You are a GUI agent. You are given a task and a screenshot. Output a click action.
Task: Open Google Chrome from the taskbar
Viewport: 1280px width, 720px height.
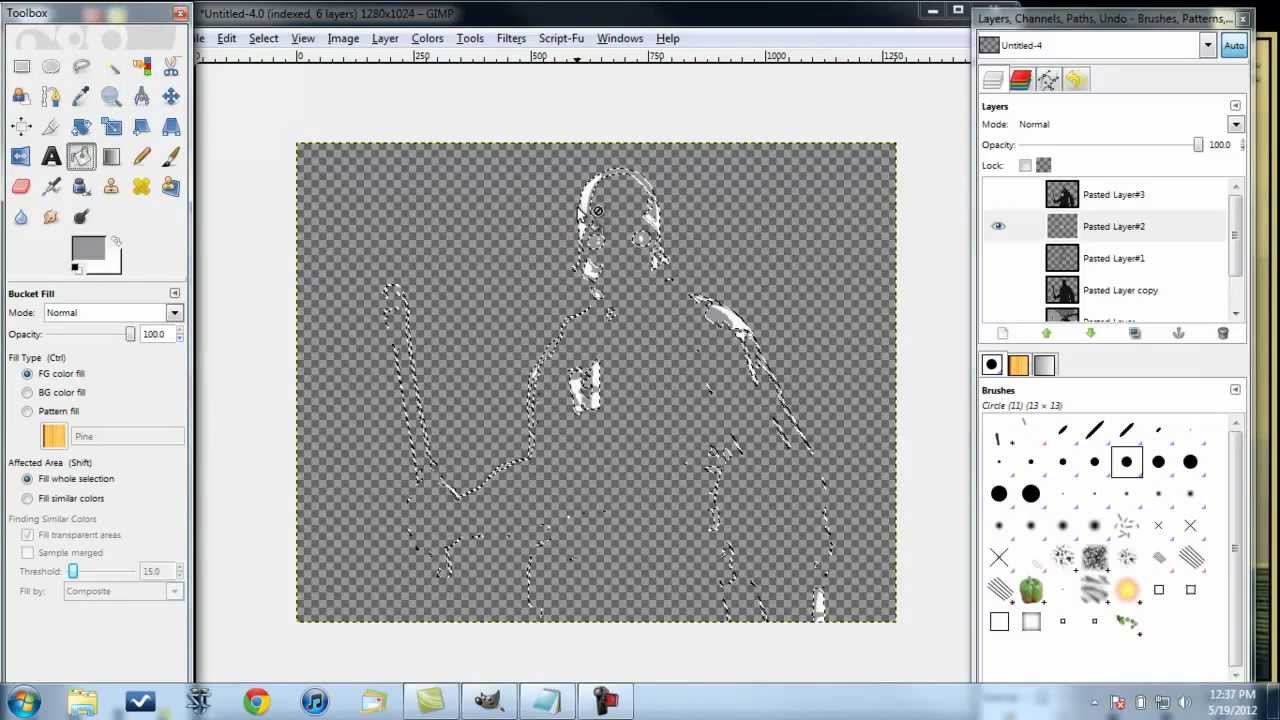click(257, 702)
